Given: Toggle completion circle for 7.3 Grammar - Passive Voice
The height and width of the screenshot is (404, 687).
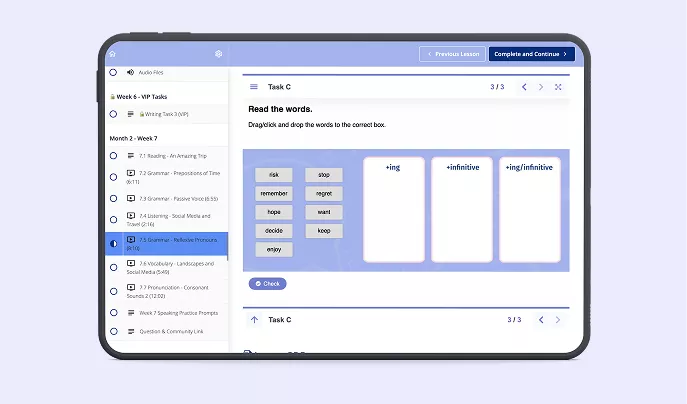Looking at the screenshot, I should [x=113, y=199].
